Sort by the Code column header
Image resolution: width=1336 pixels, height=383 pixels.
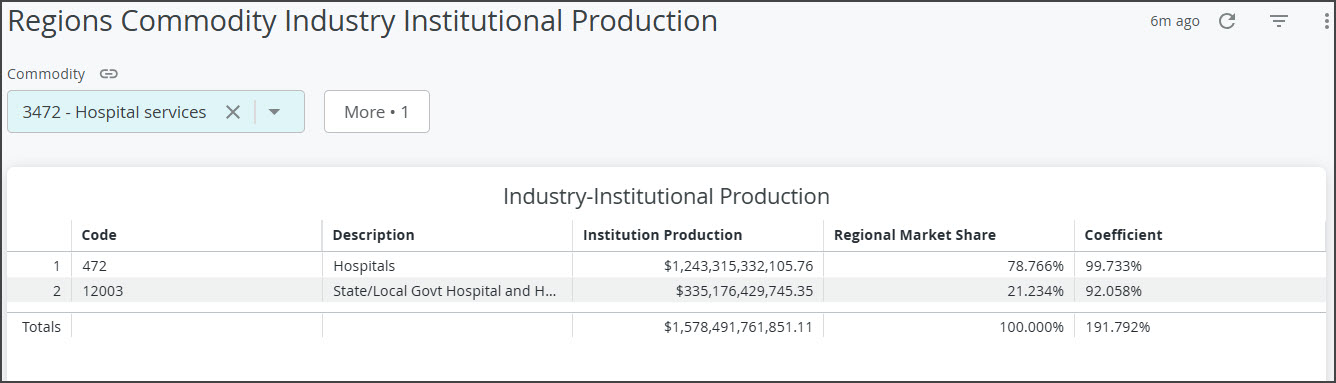pyautogui.click(x=99, y=235)
